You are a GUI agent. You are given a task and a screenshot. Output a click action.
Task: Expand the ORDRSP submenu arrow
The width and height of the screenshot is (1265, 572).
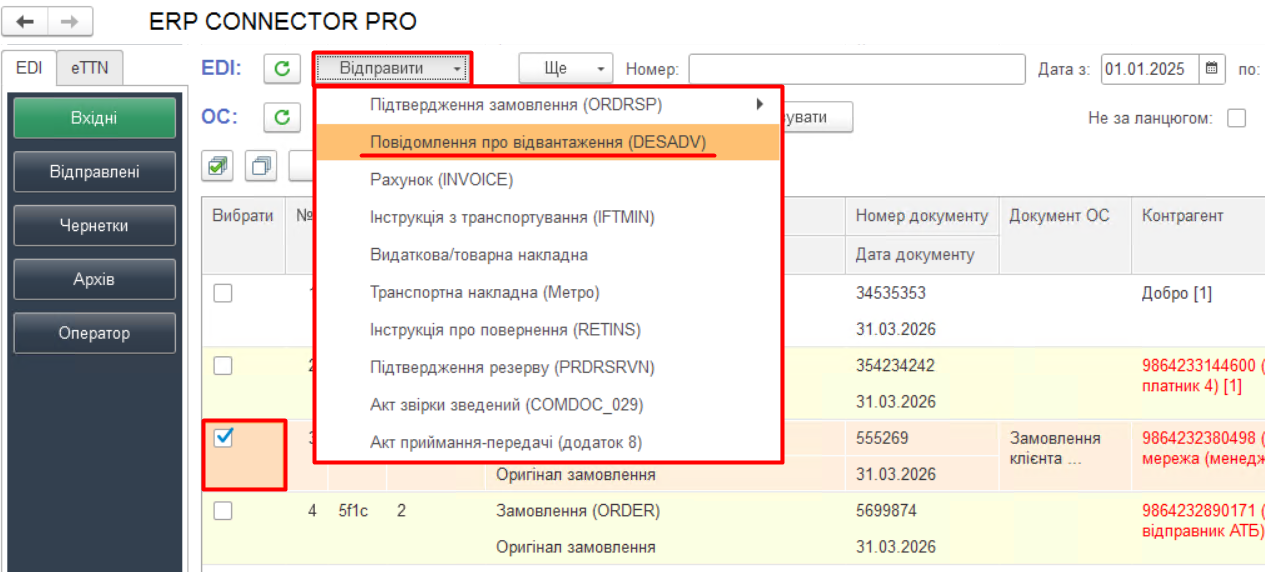tap(759, 104)
